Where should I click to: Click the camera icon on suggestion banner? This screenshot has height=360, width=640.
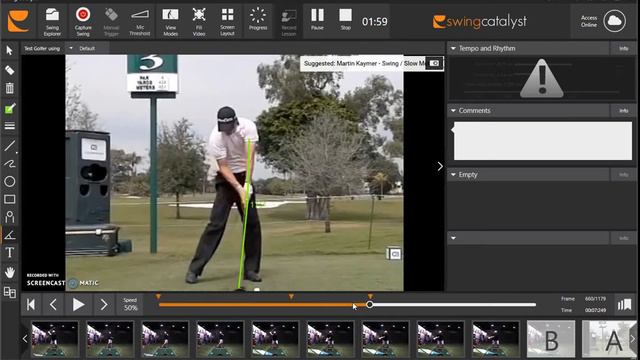pyautogui.click(x=435, y=63)
